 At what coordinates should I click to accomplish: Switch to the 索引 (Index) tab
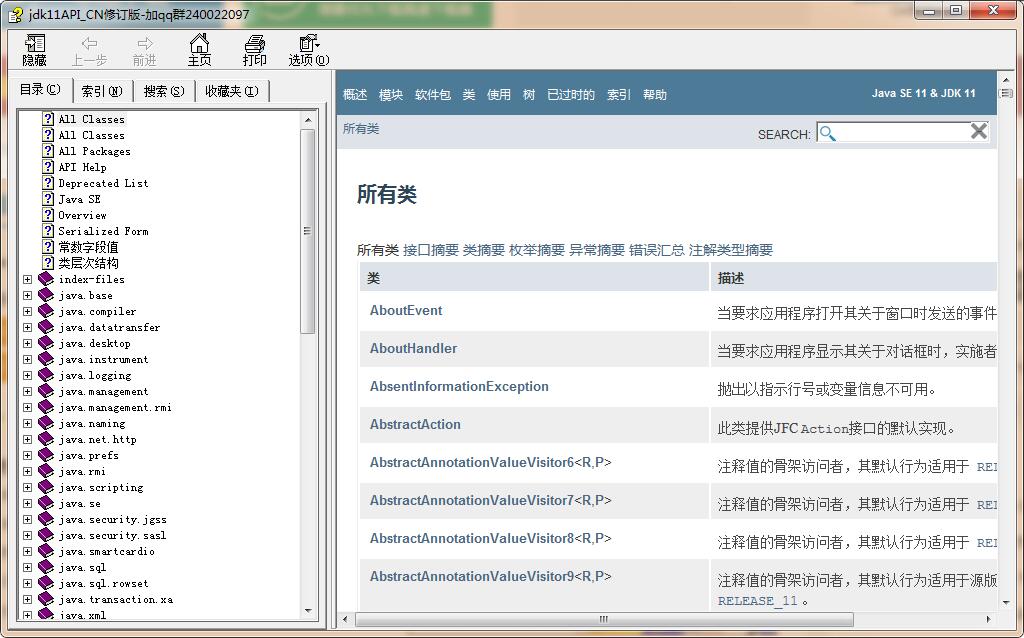point(102,91)
